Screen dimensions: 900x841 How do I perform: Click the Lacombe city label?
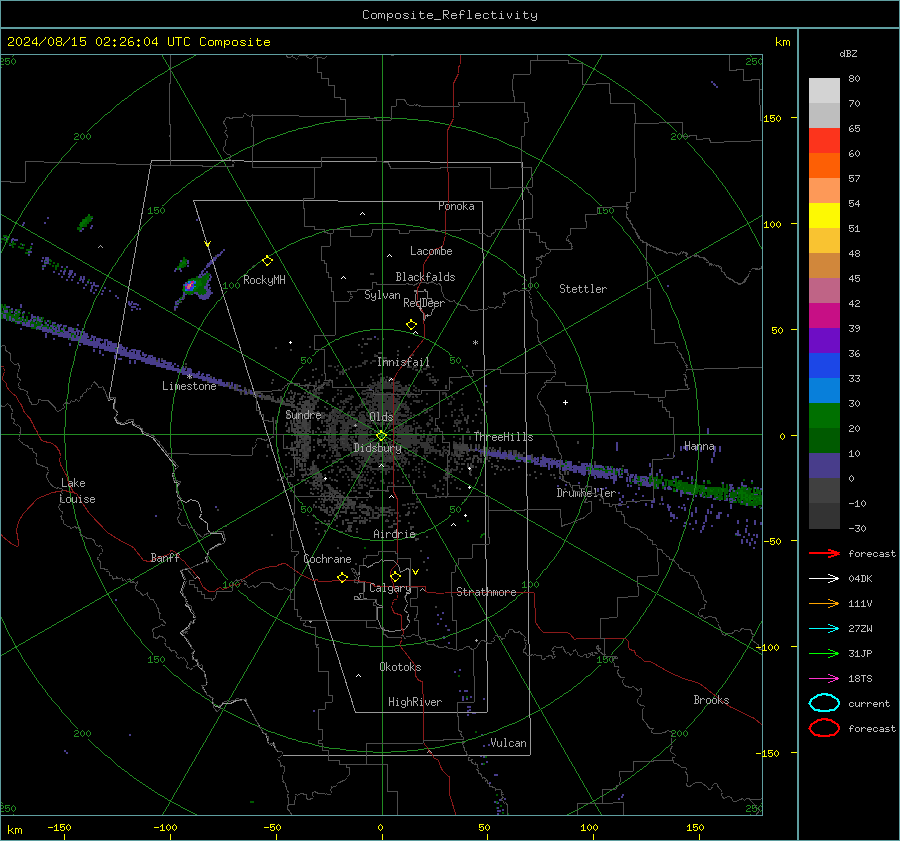[431, 251]
